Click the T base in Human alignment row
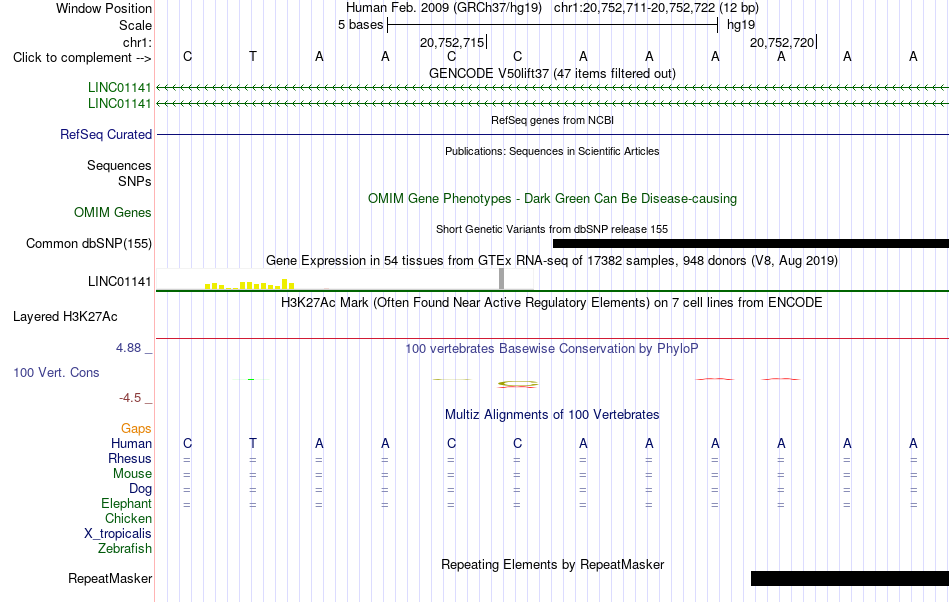950x602 pixels. coord(253,443)
